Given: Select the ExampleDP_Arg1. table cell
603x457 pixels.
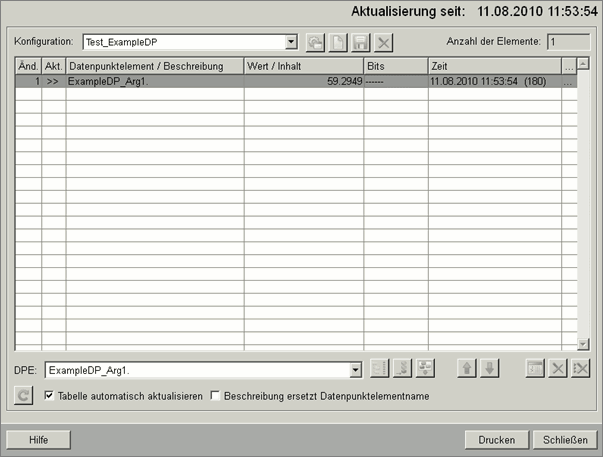Looking at the screenshot, I should click(x=155, y=81).
